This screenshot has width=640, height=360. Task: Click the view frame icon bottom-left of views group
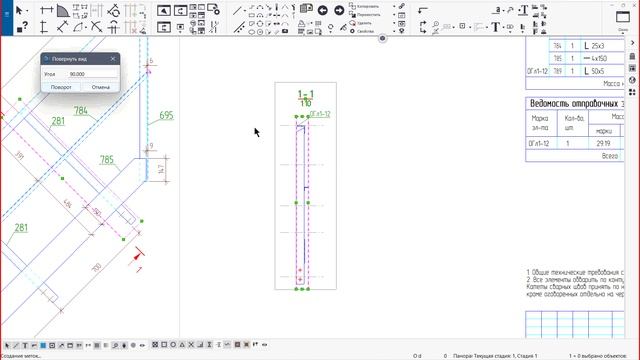164,27
